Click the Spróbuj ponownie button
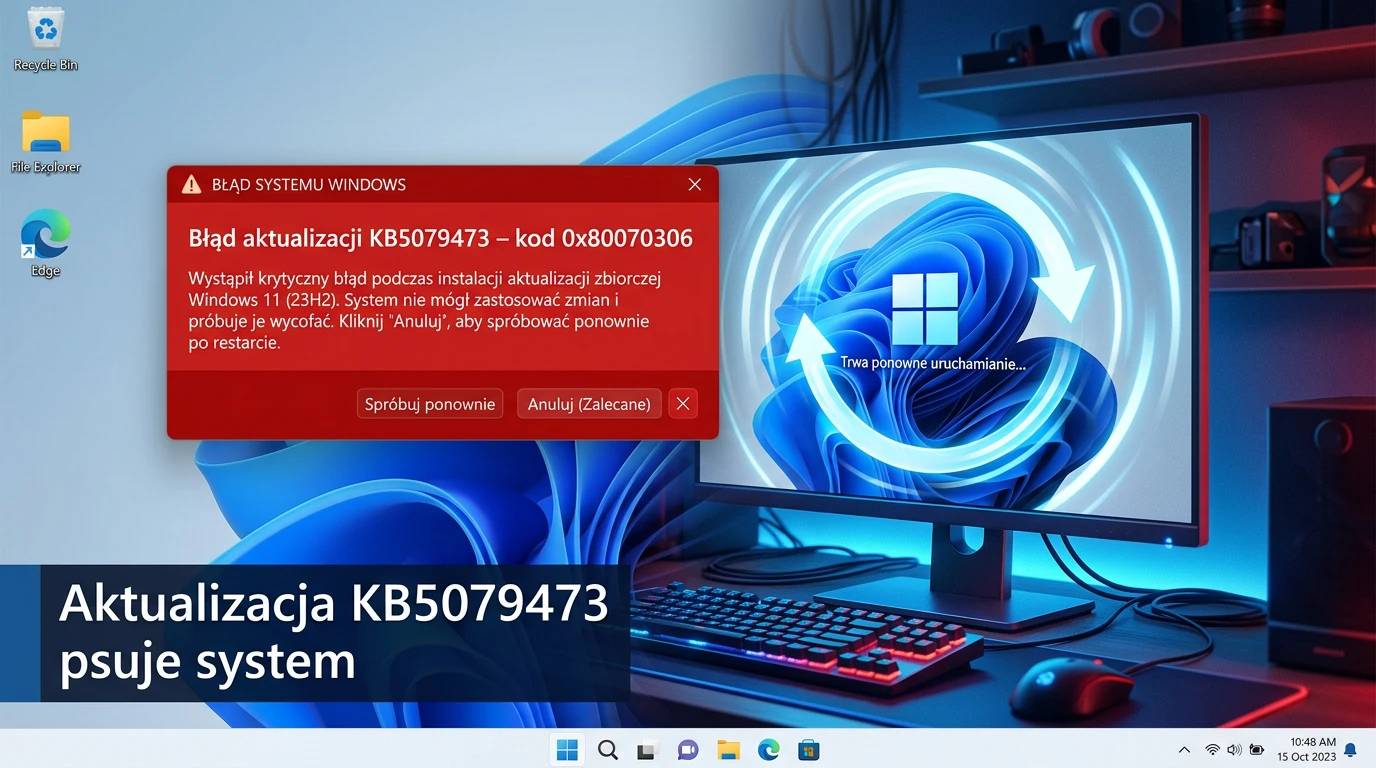The width and height of the screenshot is (1376, 768). click(430, 404)
